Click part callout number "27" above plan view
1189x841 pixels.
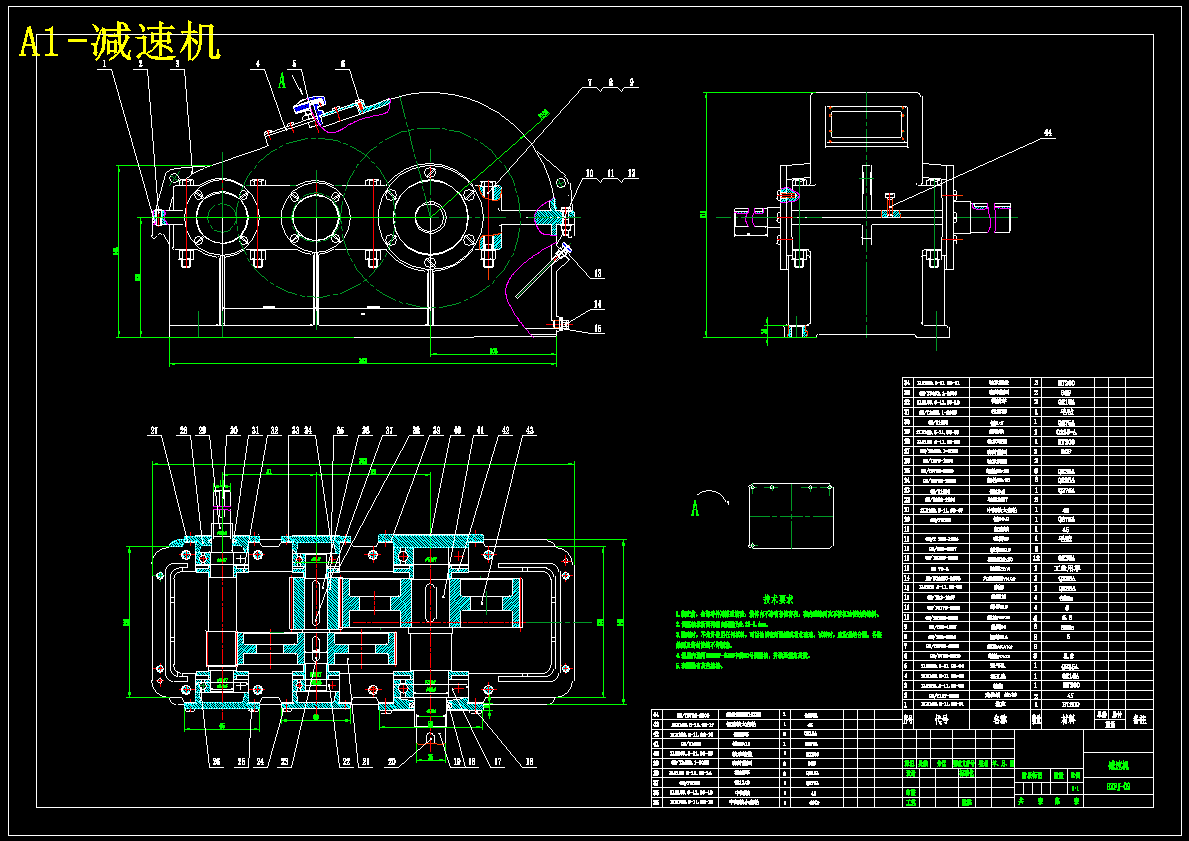[155, 430]
